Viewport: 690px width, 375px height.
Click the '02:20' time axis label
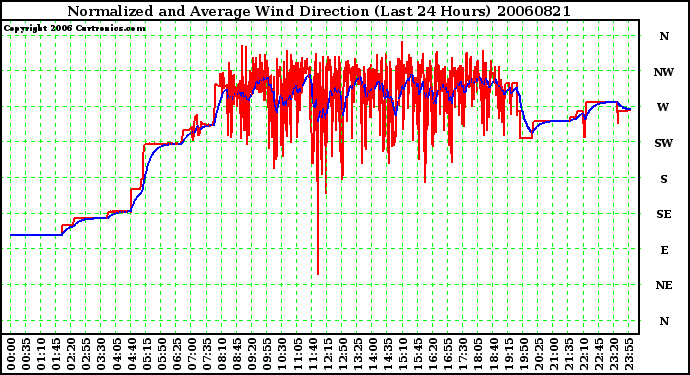[71, 354]
